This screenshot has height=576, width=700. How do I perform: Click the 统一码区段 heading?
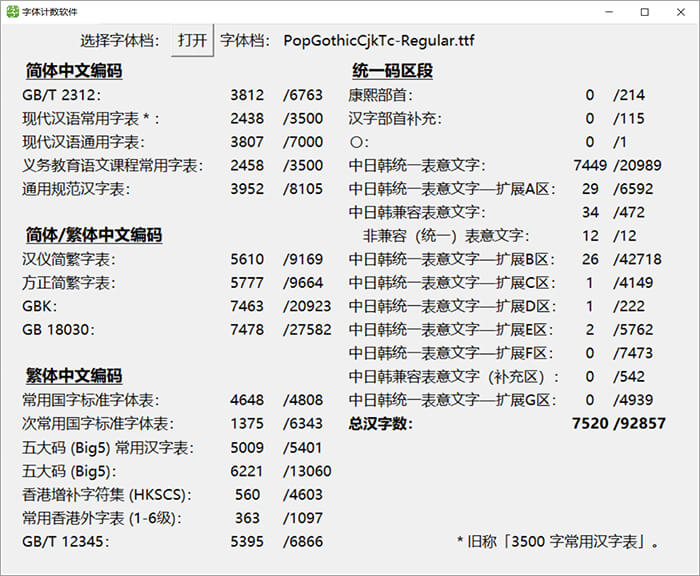tap(392, 71)
